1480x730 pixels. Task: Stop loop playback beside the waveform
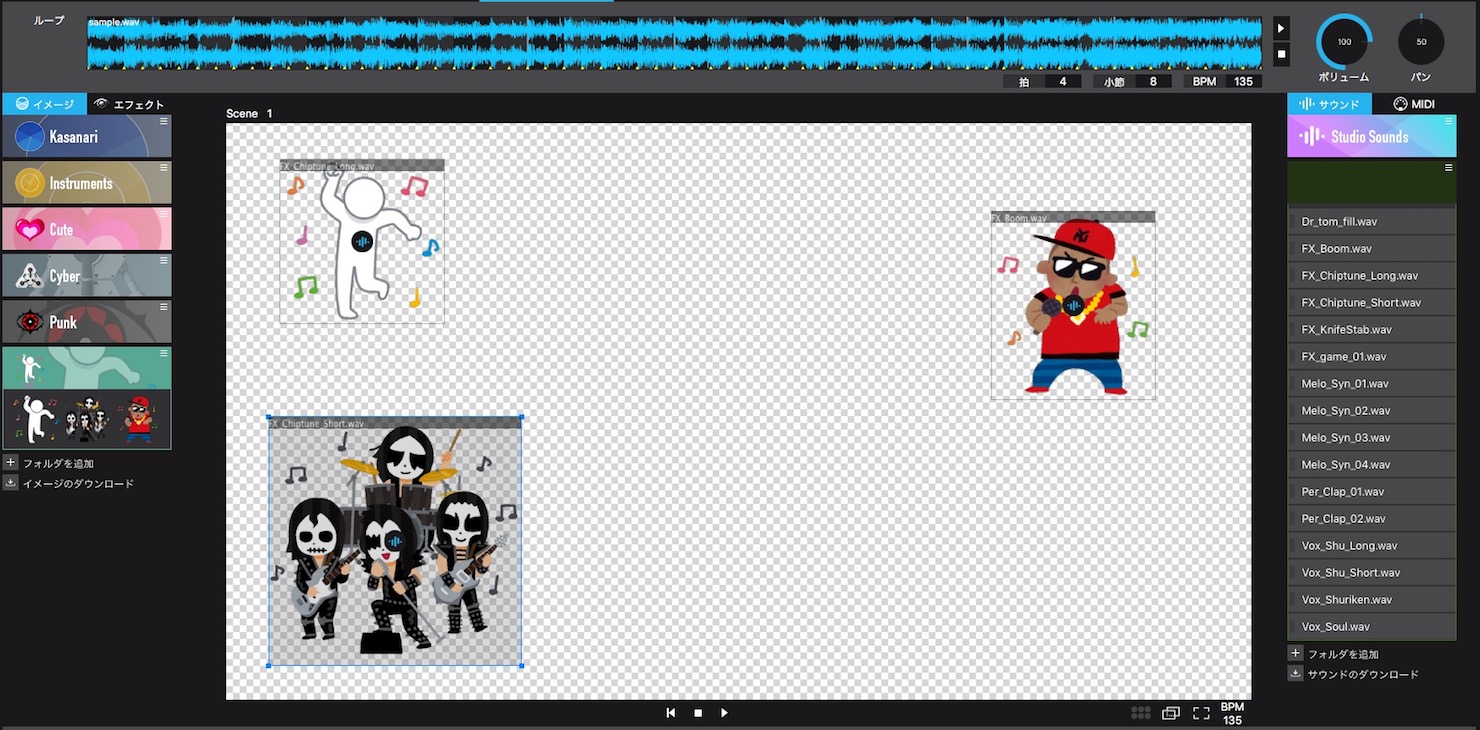pyautogui.click(x=1282, y=55)
